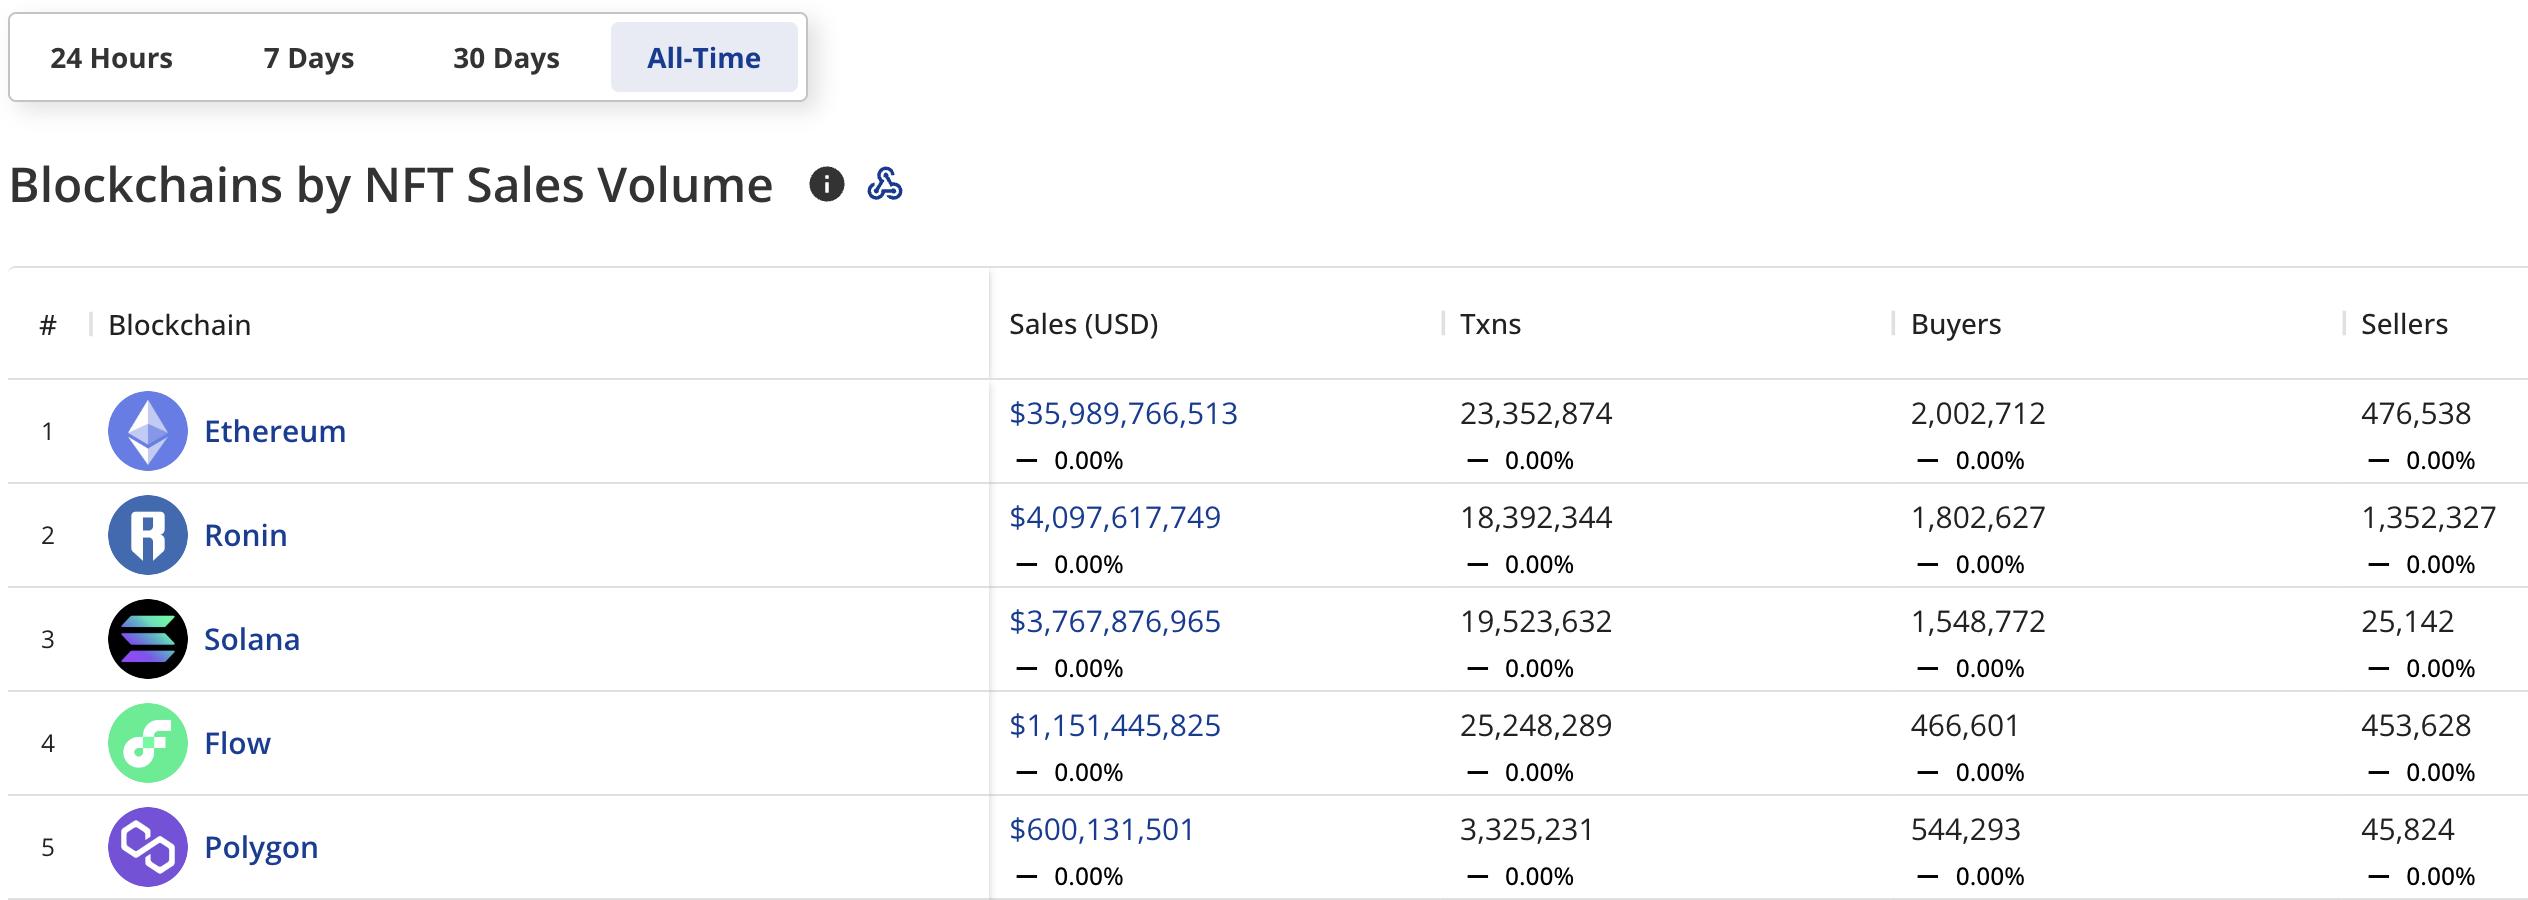Open the Polygon blockchain link
This screenshot has height=900, width=2528.
pyautogui.click(x=261, y=847)
